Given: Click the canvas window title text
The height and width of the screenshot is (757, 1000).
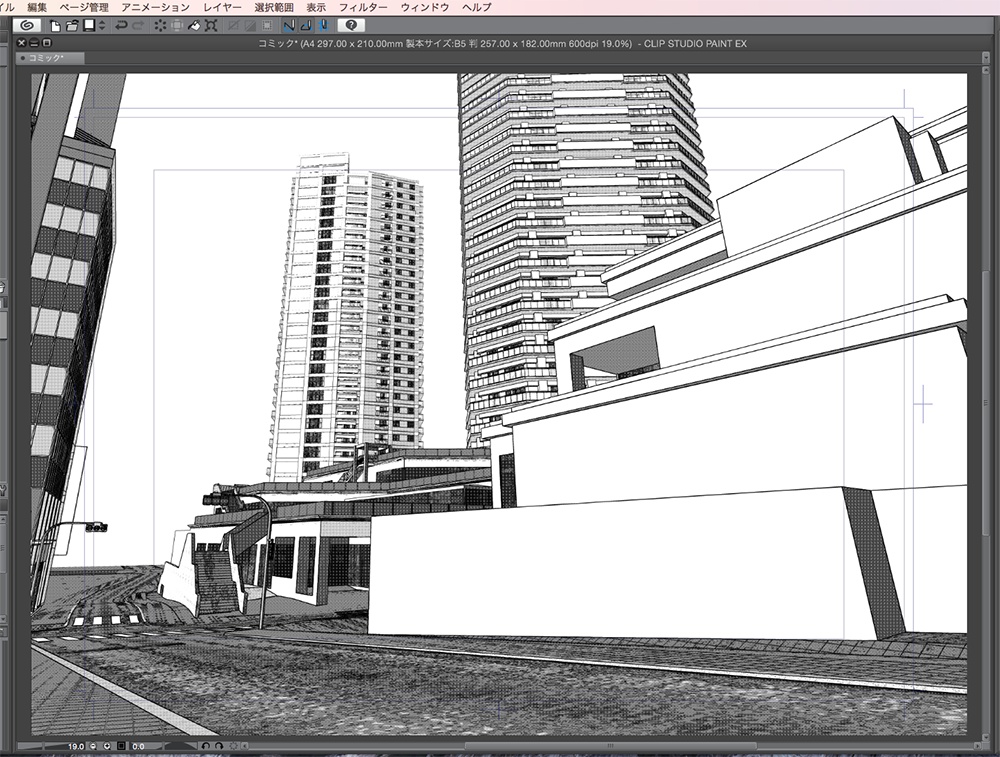Looking at the screenshot, I should [x=502, y=43].
